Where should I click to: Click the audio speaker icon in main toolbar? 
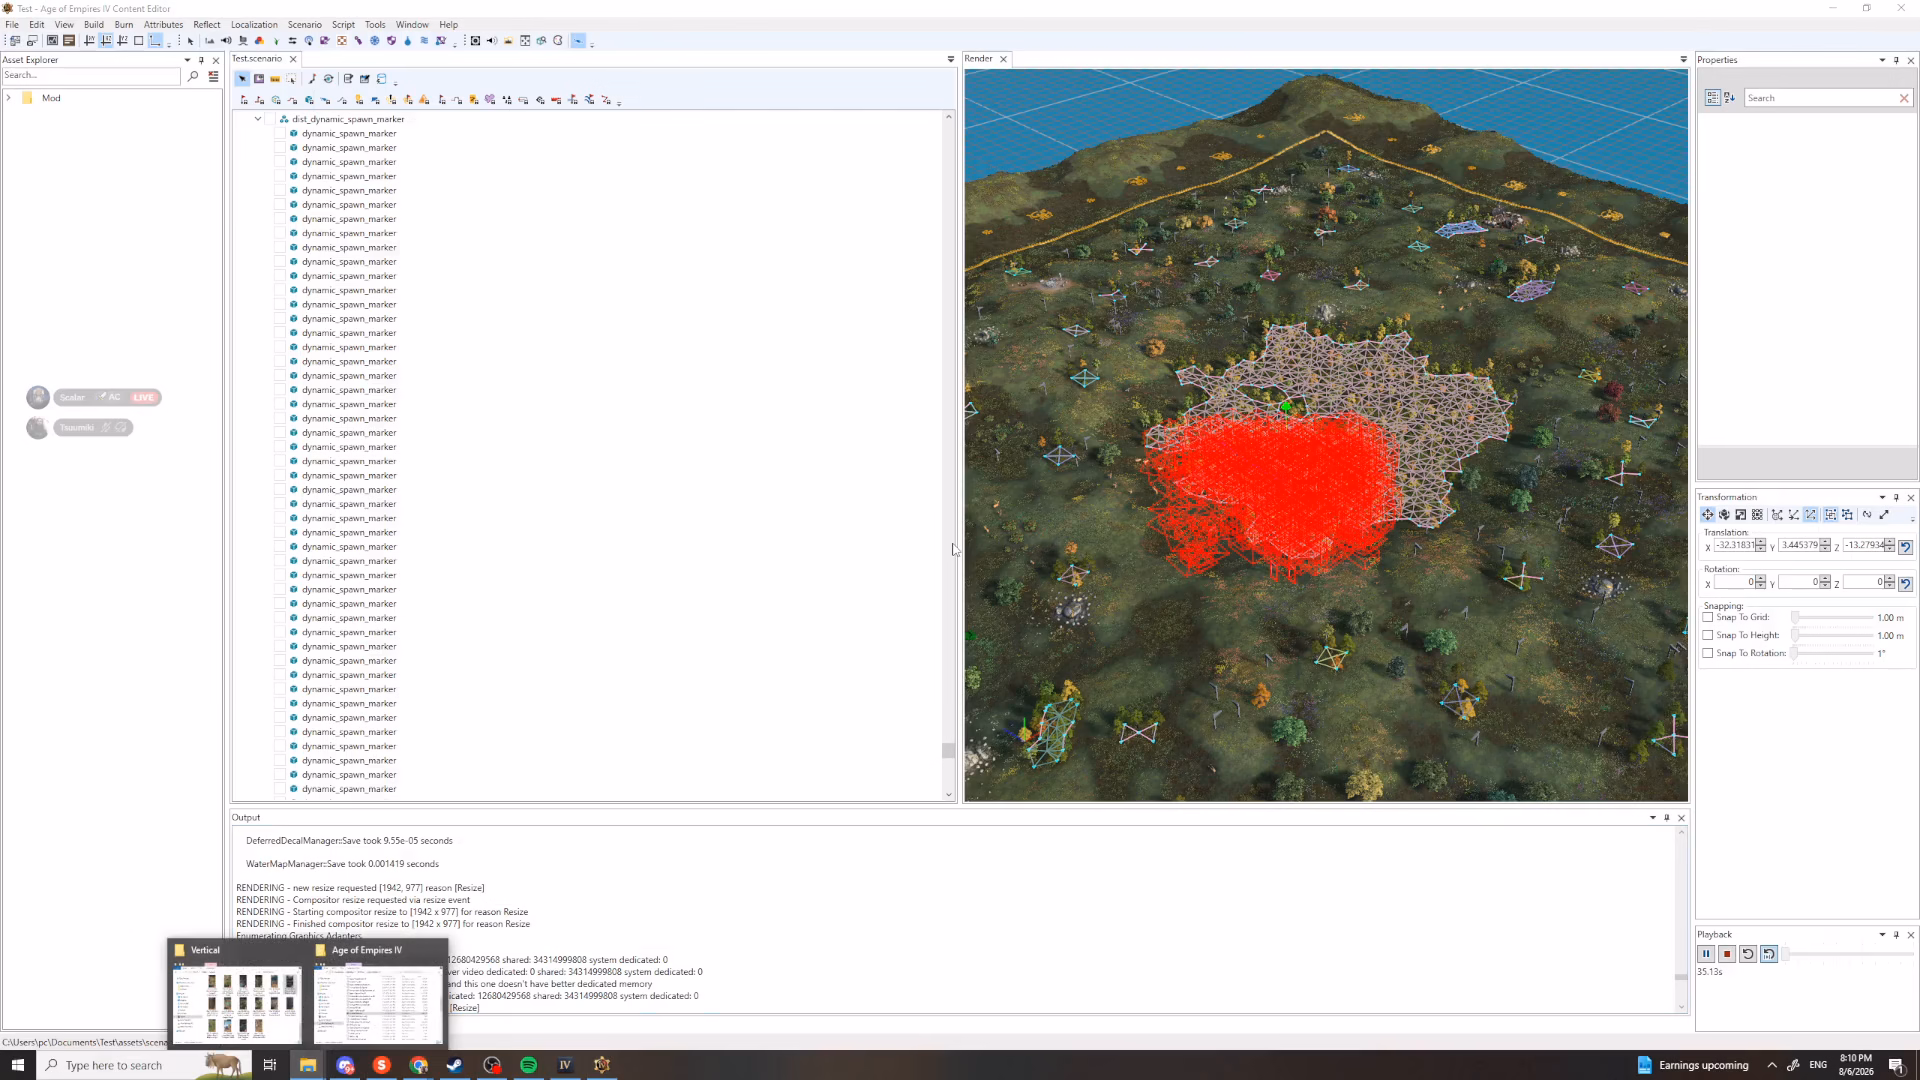pyautogui.click(x=226, y=41)
